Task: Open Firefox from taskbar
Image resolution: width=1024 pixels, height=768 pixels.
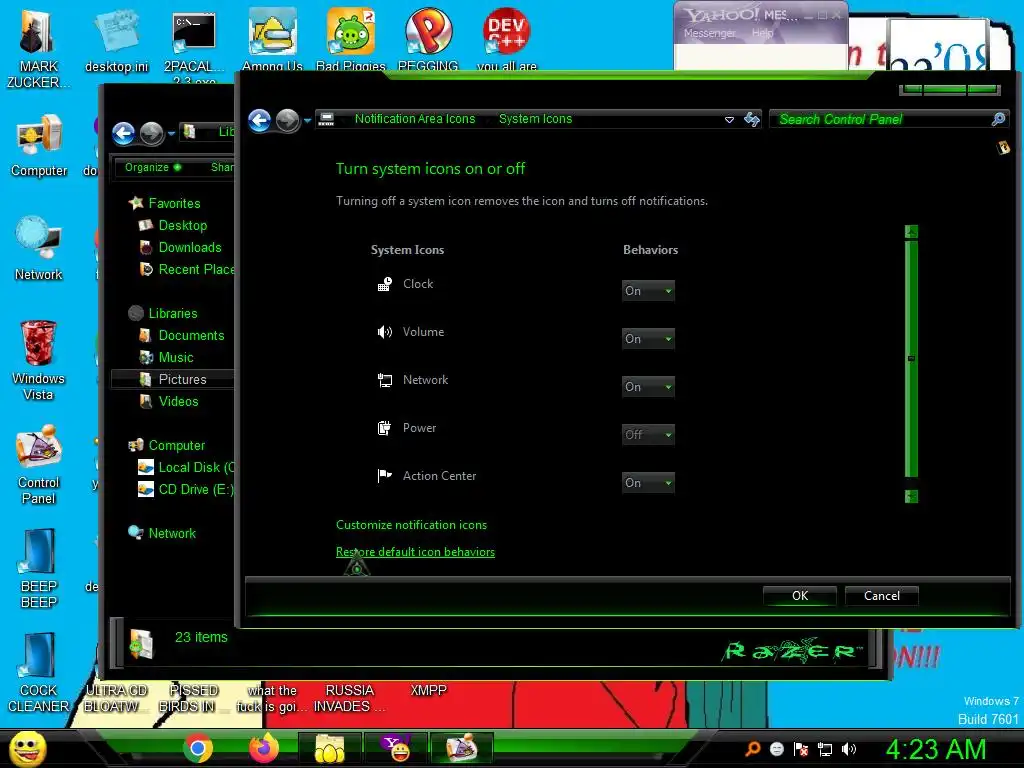Action: tap(264, 748)
